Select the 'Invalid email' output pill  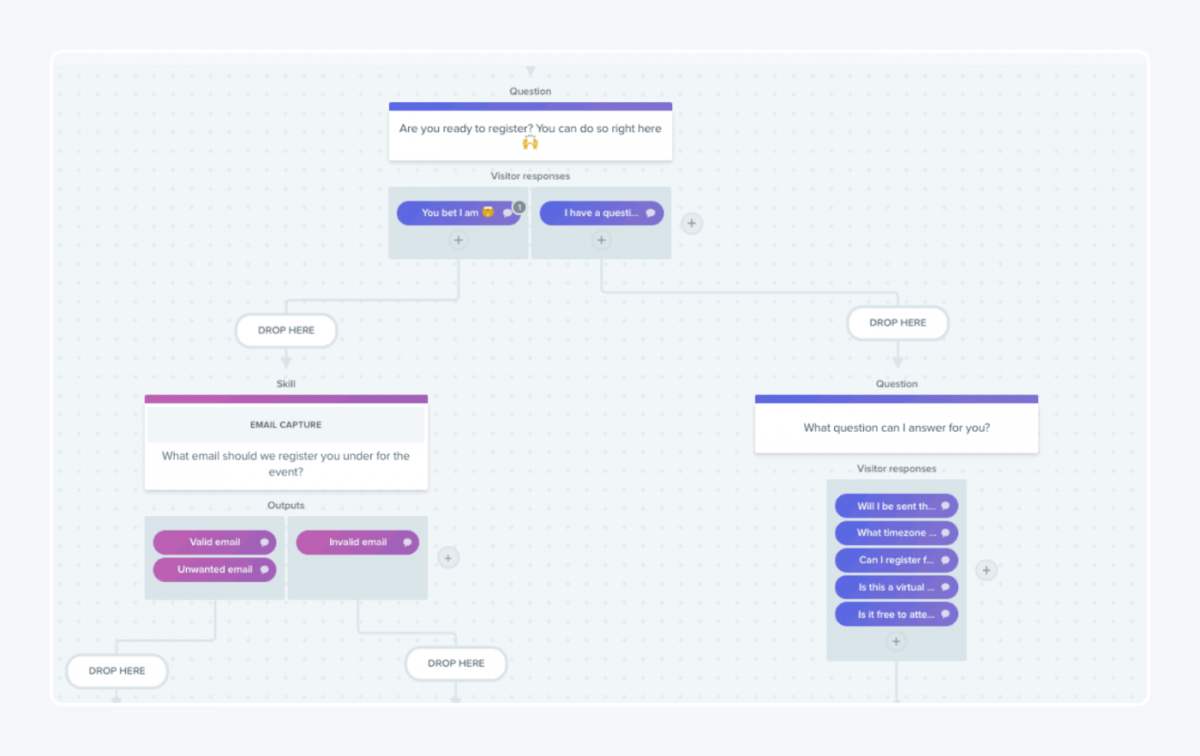click(x=357, y=542)
